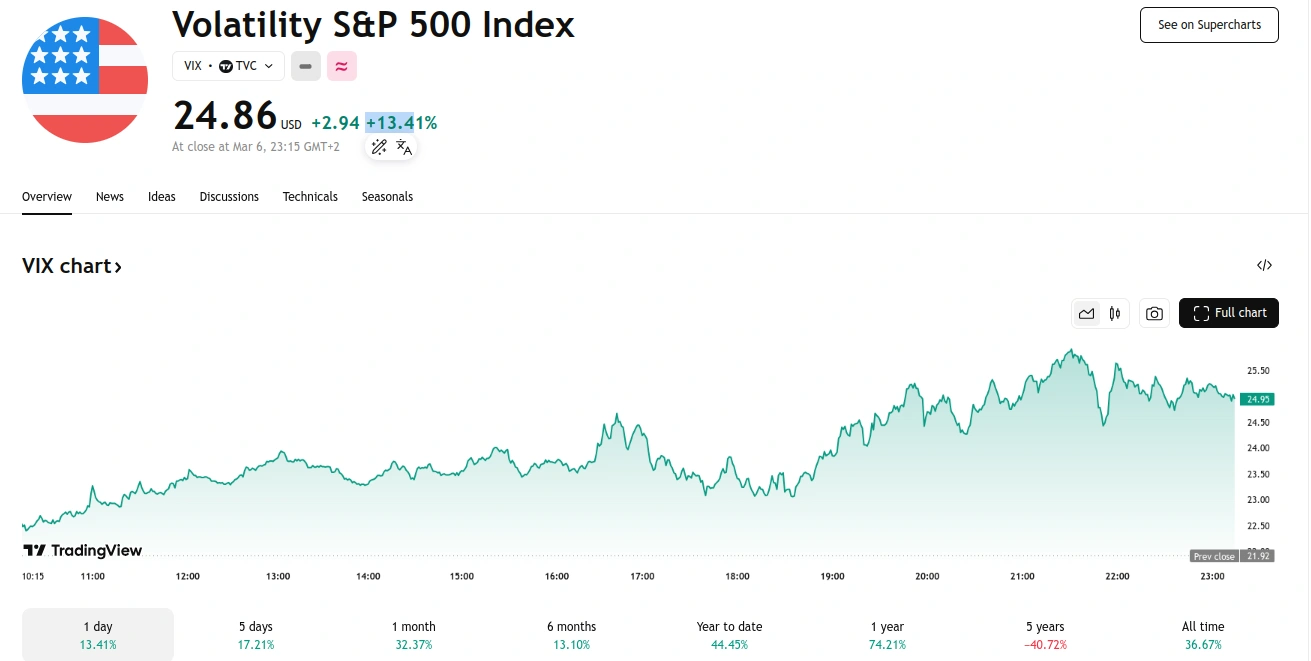Switch to area chart view
Viewport: 1311px width, 661px height.
[x=1086, y=313]
